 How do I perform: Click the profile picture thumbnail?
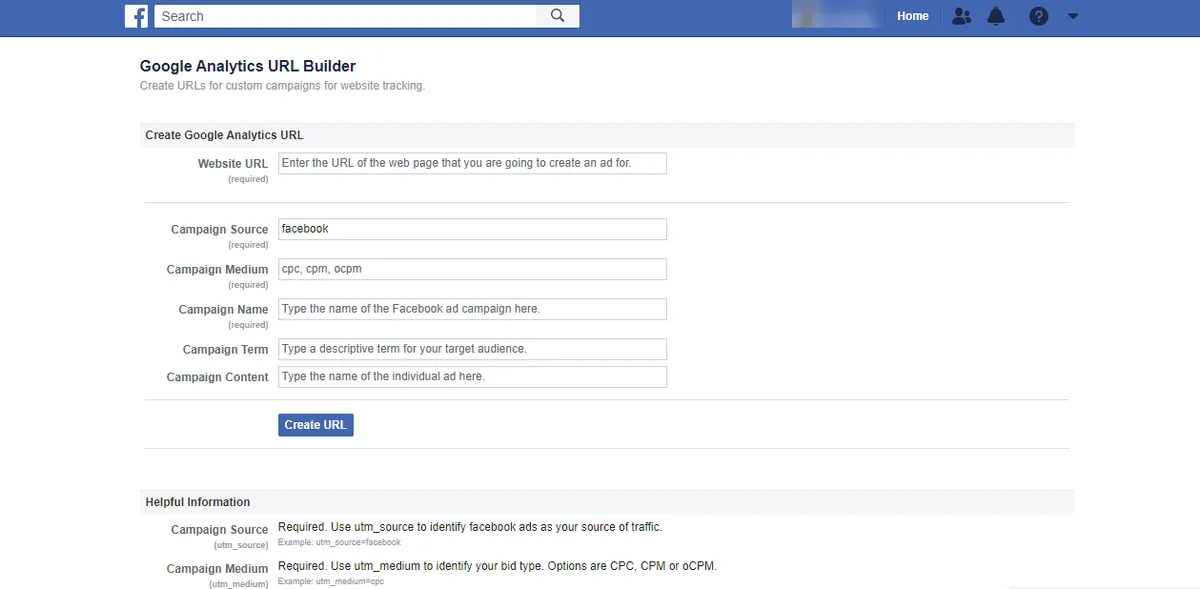pos(800,16)
